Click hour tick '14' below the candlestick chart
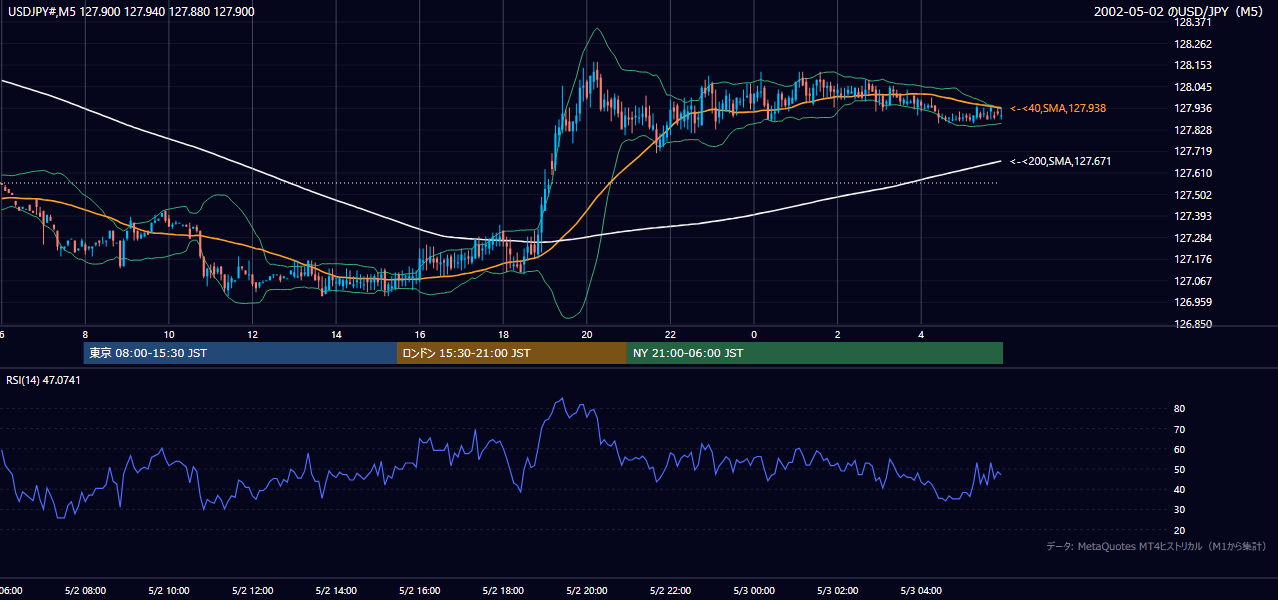This screenshot has width=1278, height=600. 336,334
